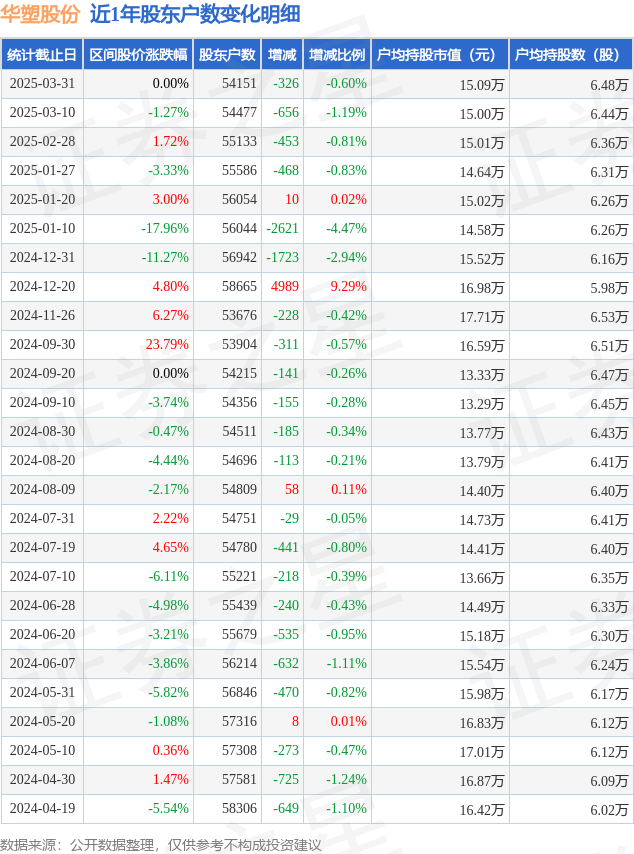Click the 9.29% change ratio cell
The height and width of the screenshot is (854, 634).
coord(349,286)
